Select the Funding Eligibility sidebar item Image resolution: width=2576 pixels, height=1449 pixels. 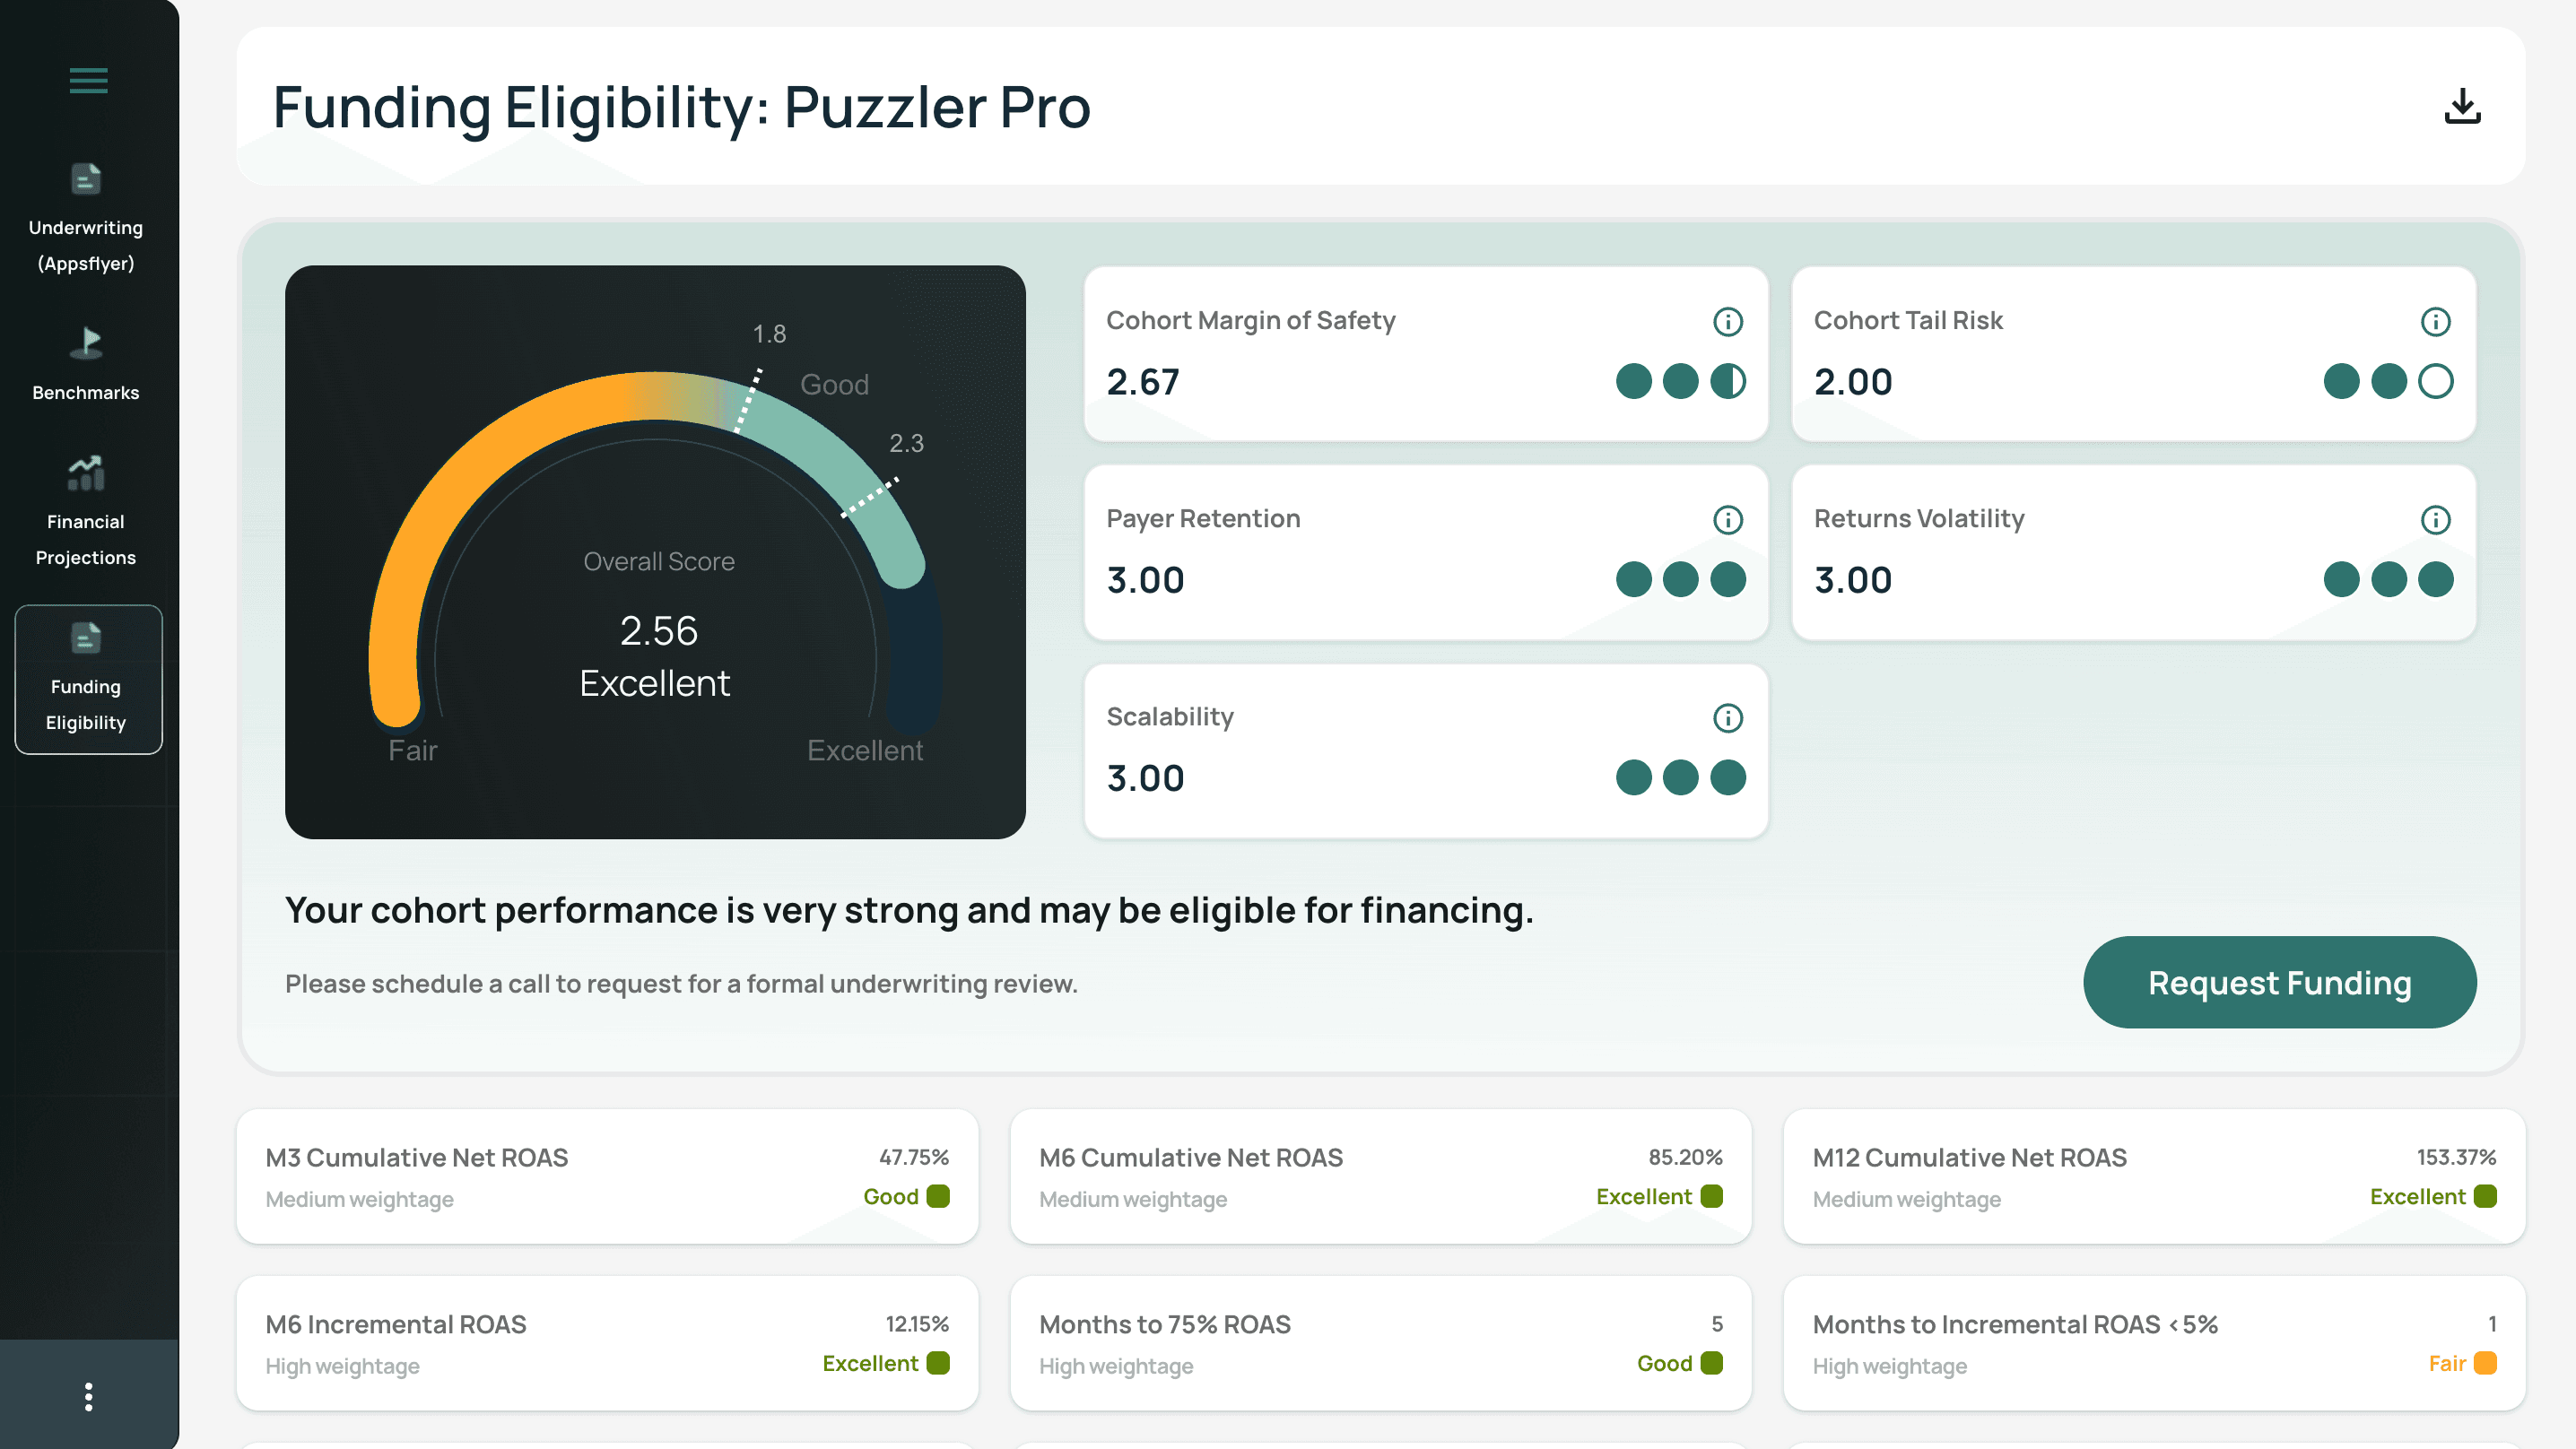(x=88, y=679)
